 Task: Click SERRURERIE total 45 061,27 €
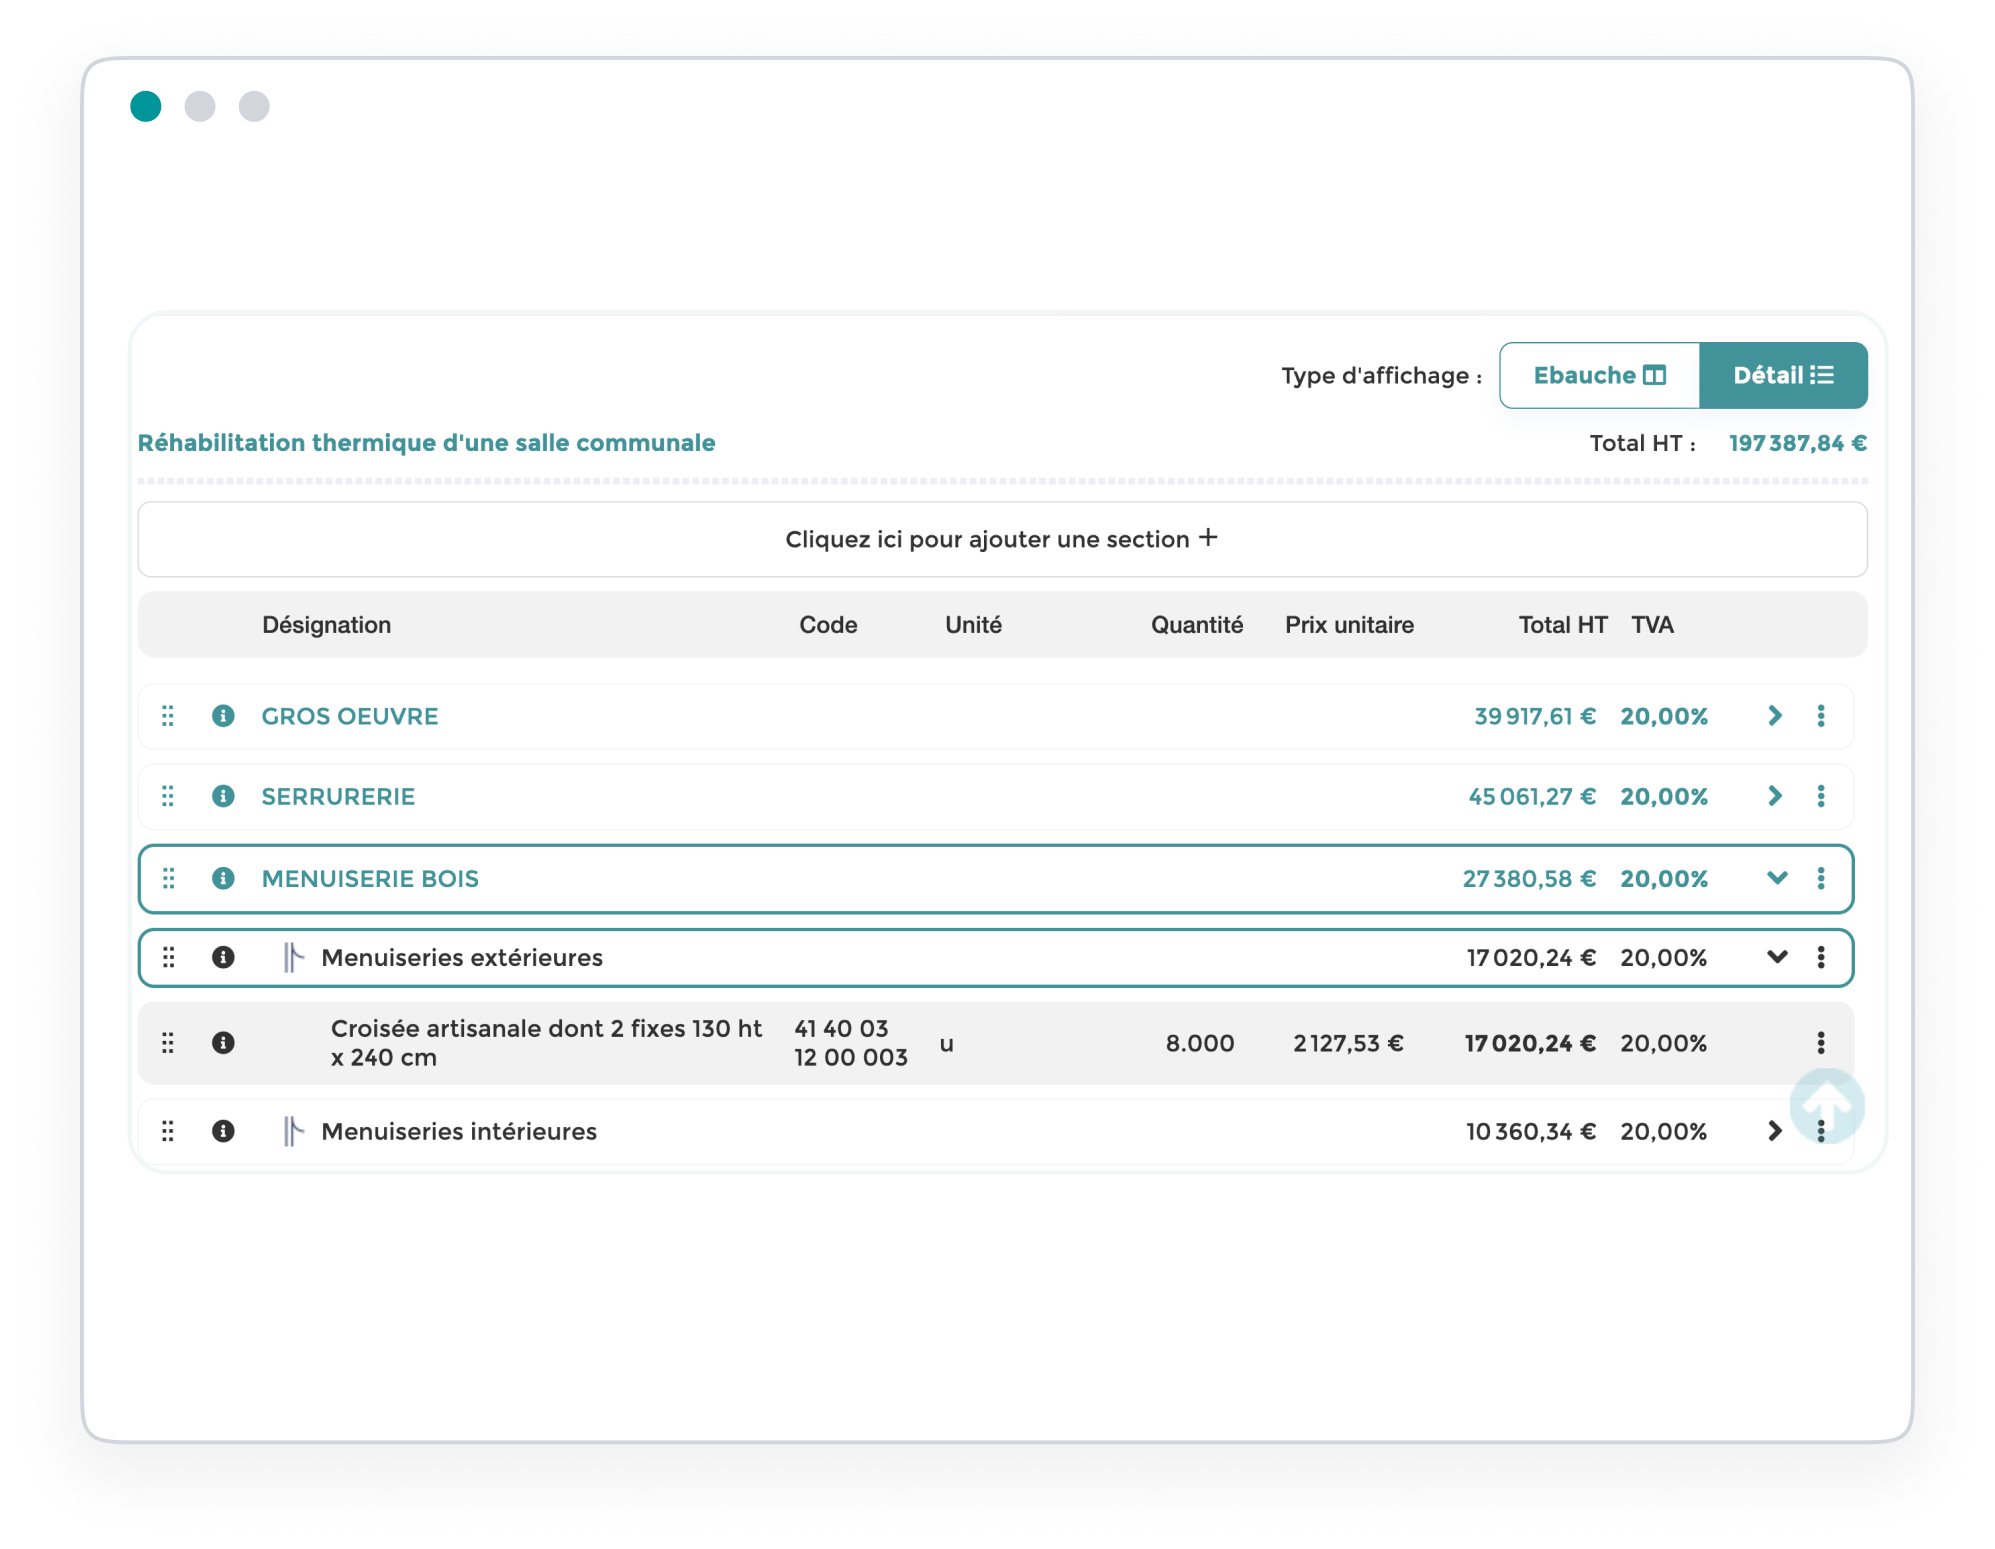click(1532, 796)
